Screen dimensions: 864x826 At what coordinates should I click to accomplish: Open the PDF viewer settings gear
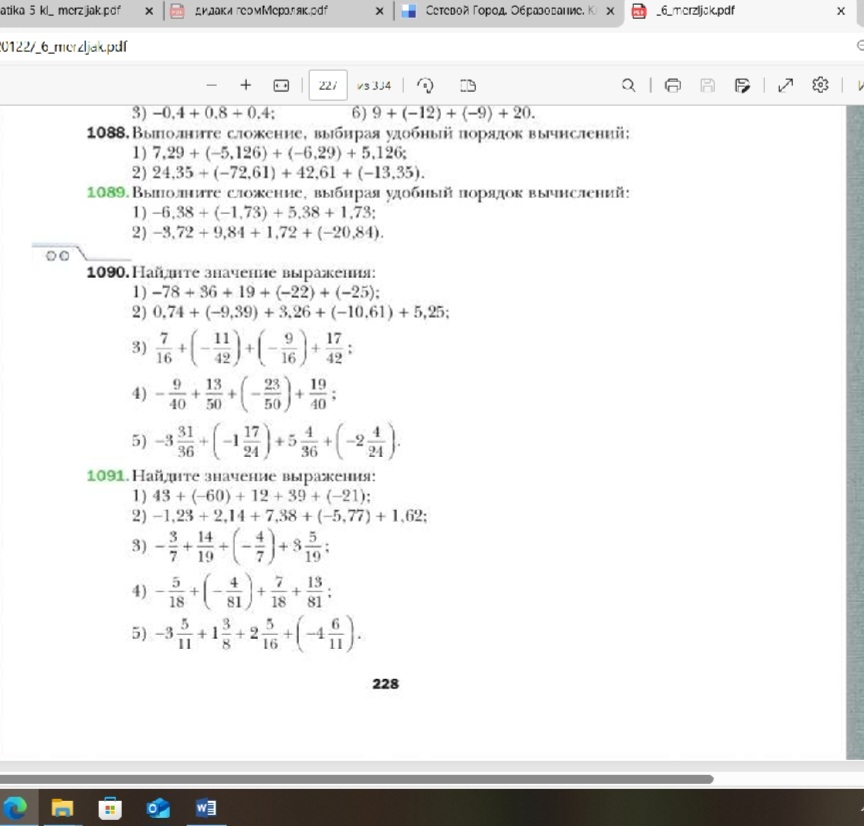pos(821,85)
